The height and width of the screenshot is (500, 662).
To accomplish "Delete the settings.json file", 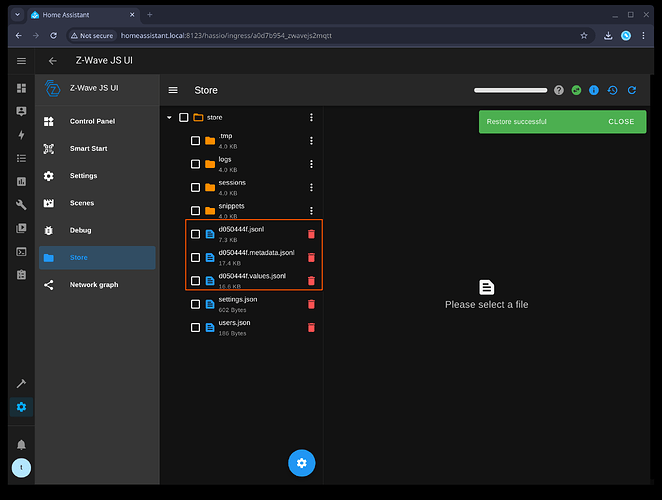I will click(311, 304).
